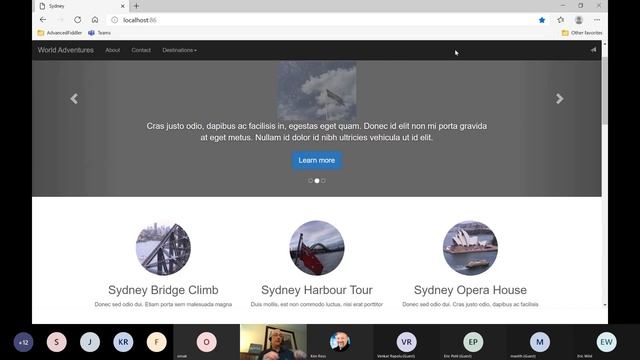Select participant avatar KR
Image resolution: width=640 pixels, height=360 pixels.
click(123, 342)
